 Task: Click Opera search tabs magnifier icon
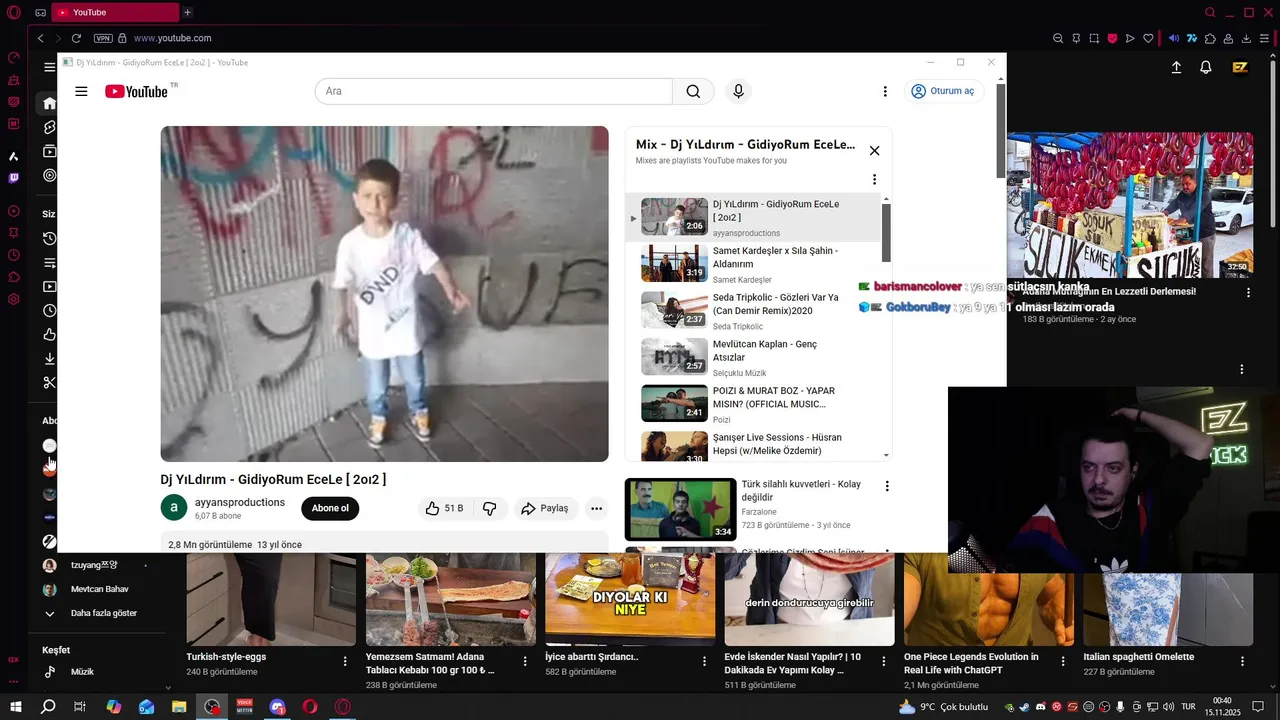click(1210, 12)
